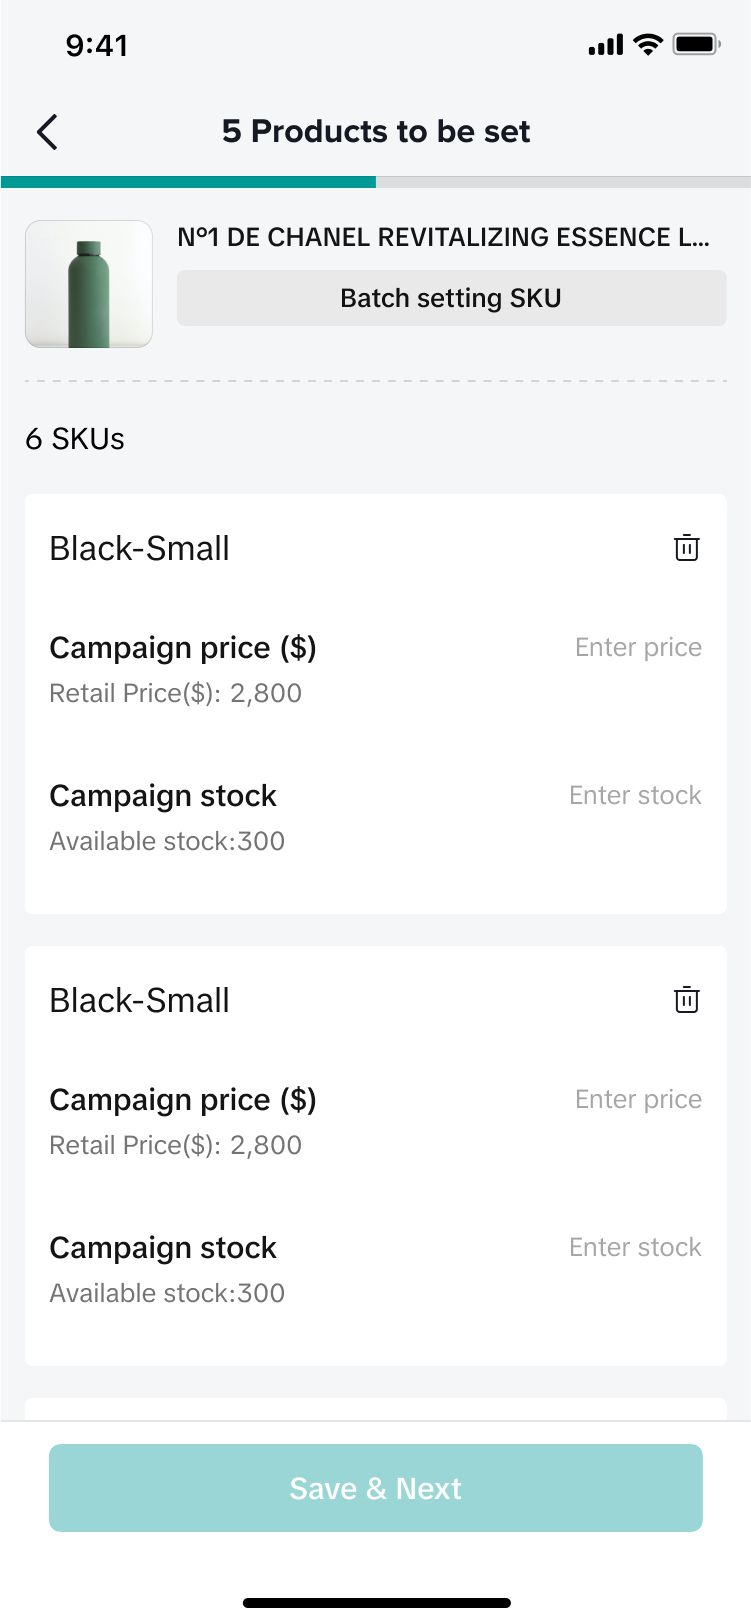The height and width of the screenshot is (1624, 751).
Task: Tap the Campaign price label in first SKU card
Action: pos(183,648)
